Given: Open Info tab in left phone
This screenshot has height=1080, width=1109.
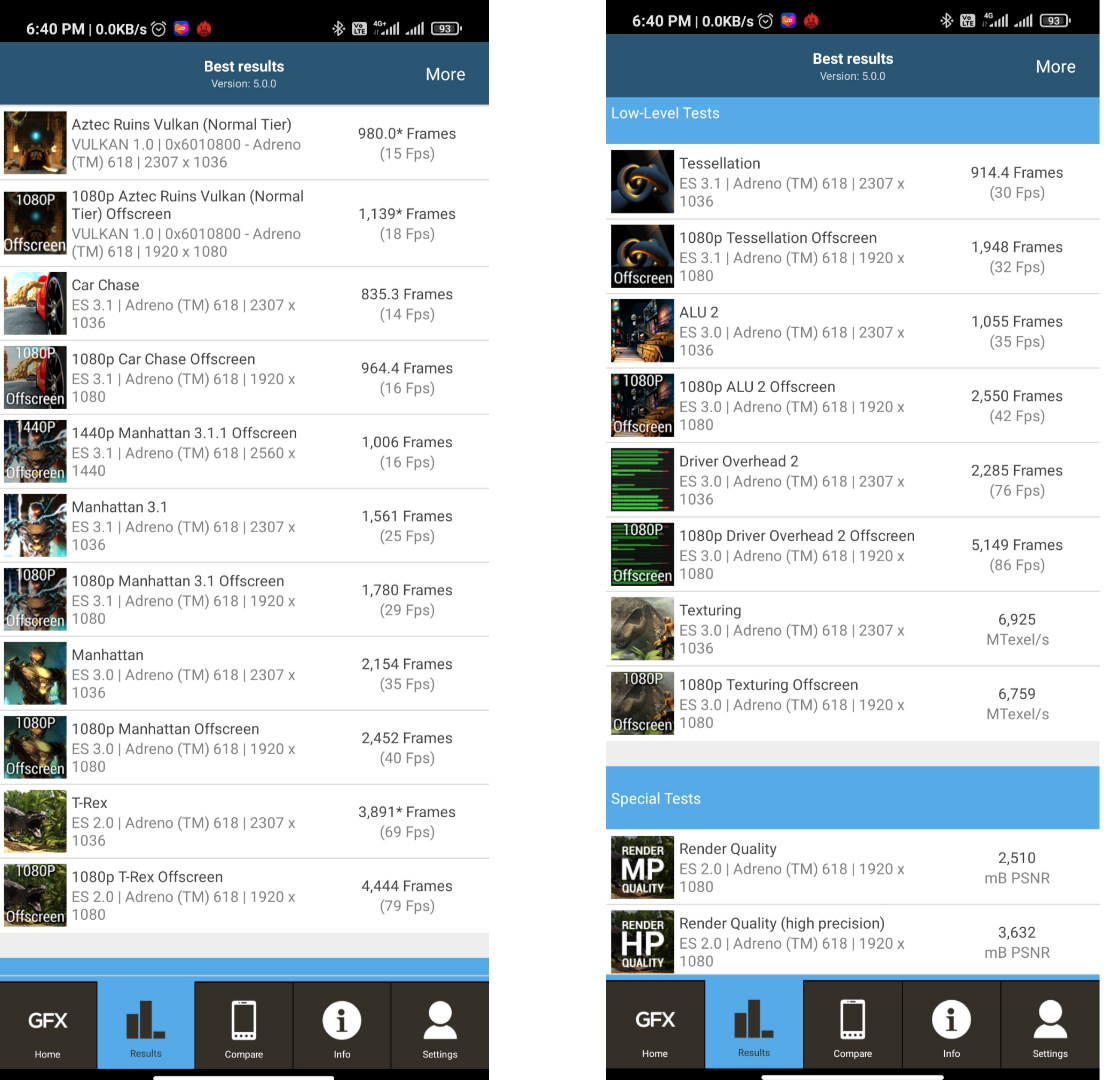Looking at the screenshot, I should click(x=342, y=1025).
